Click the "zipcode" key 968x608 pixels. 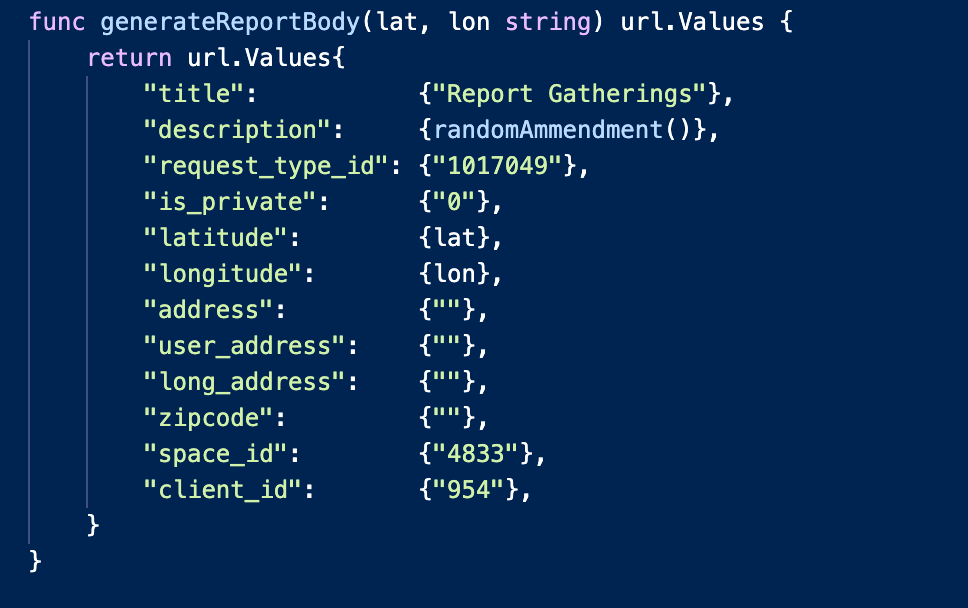pos(216,418)
